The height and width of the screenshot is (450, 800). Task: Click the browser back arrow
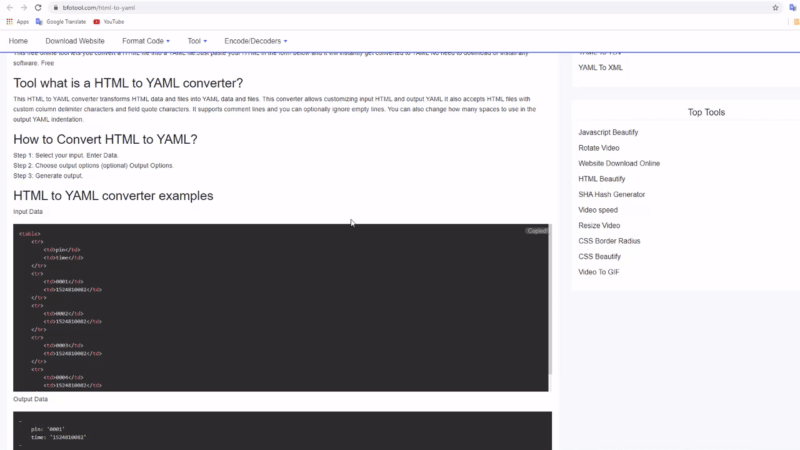tap(9, 7)
